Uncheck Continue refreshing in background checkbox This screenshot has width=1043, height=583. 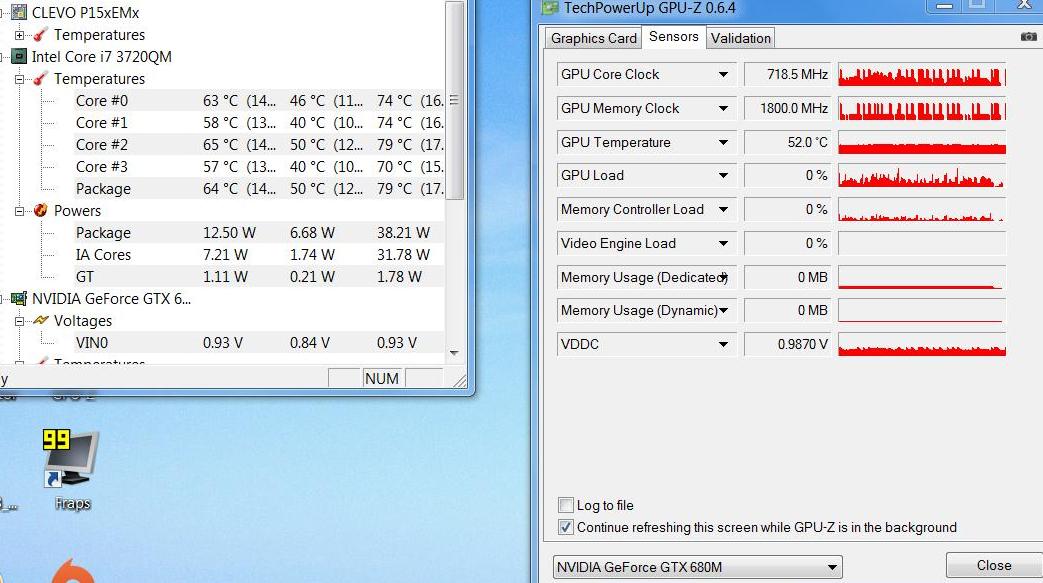565,527
